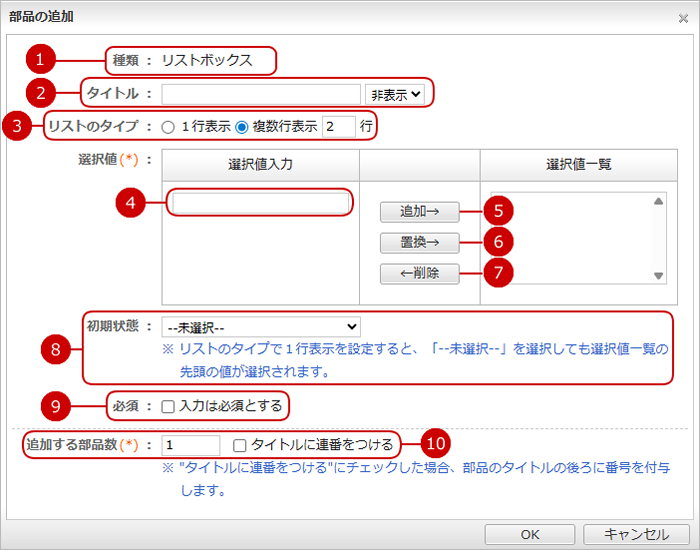This screenshot has width=700, height=550.
Task: Expand the 初期状態 --未選択-- dropdown
Action: click(x=260, y=326)
